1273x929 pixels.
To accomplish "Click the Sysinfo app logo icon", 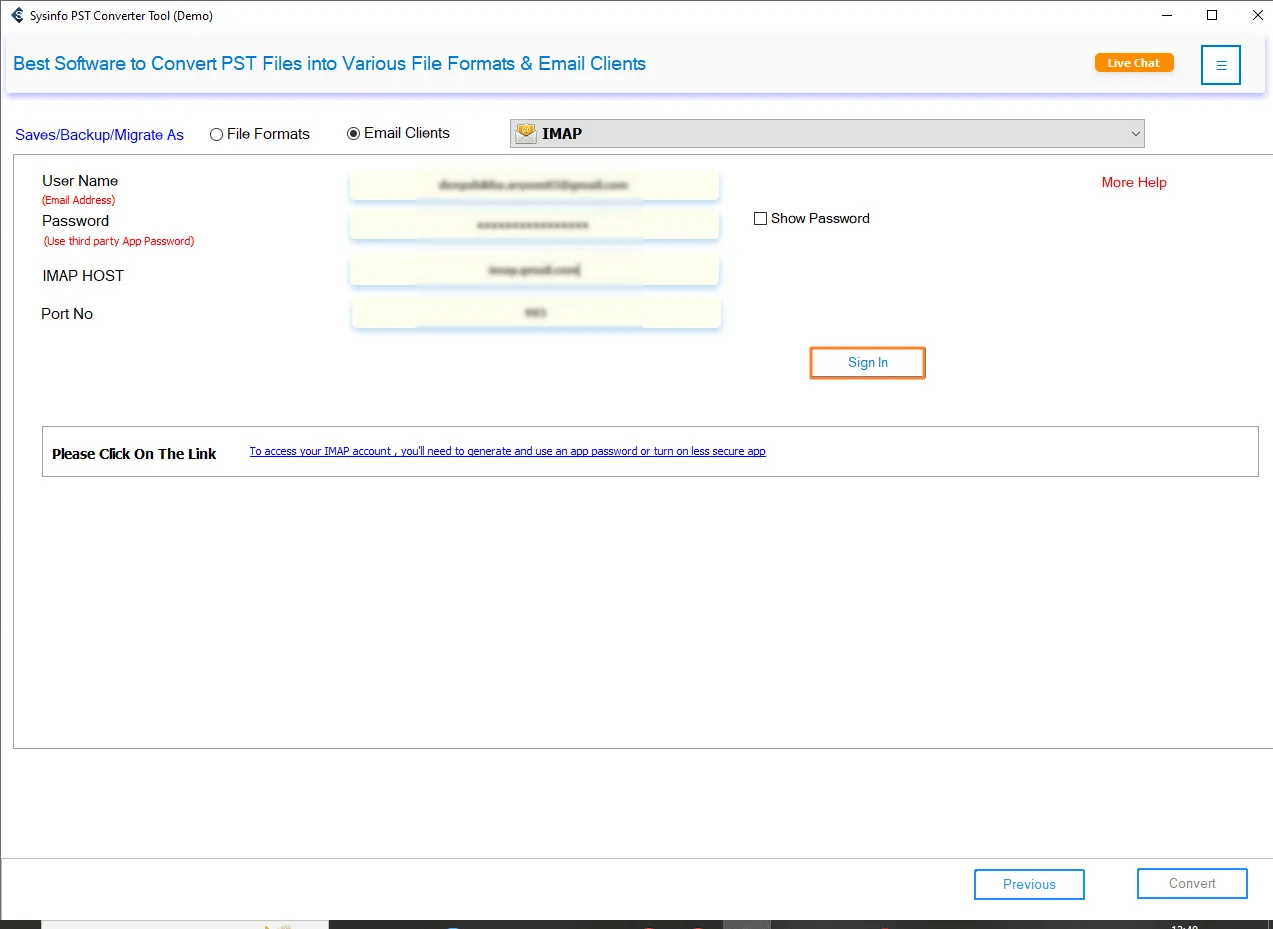I will pos(17,15).
